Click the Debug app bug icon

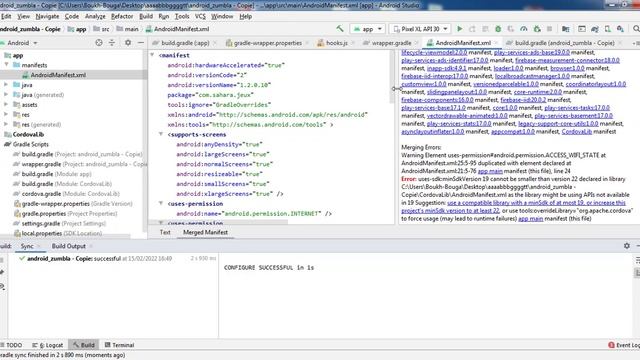498,29
